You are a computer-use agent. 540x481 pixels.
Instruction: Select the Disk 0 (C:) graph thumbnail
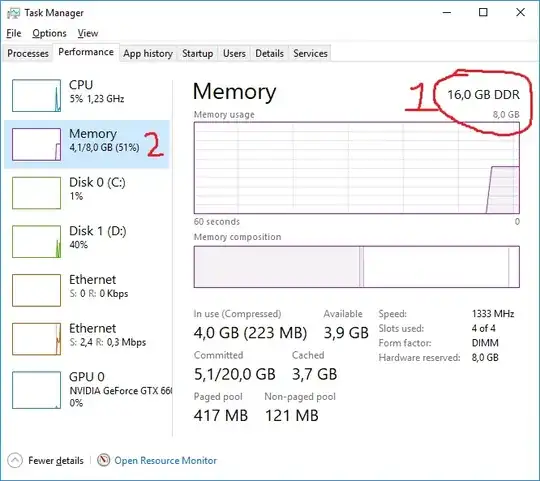click(37, 193)
